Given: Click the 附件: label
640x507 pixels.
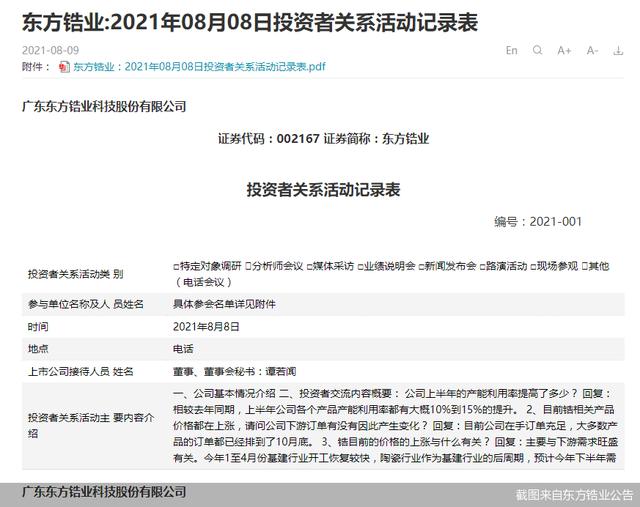Looking at the screenshot, I should point(36,67).
